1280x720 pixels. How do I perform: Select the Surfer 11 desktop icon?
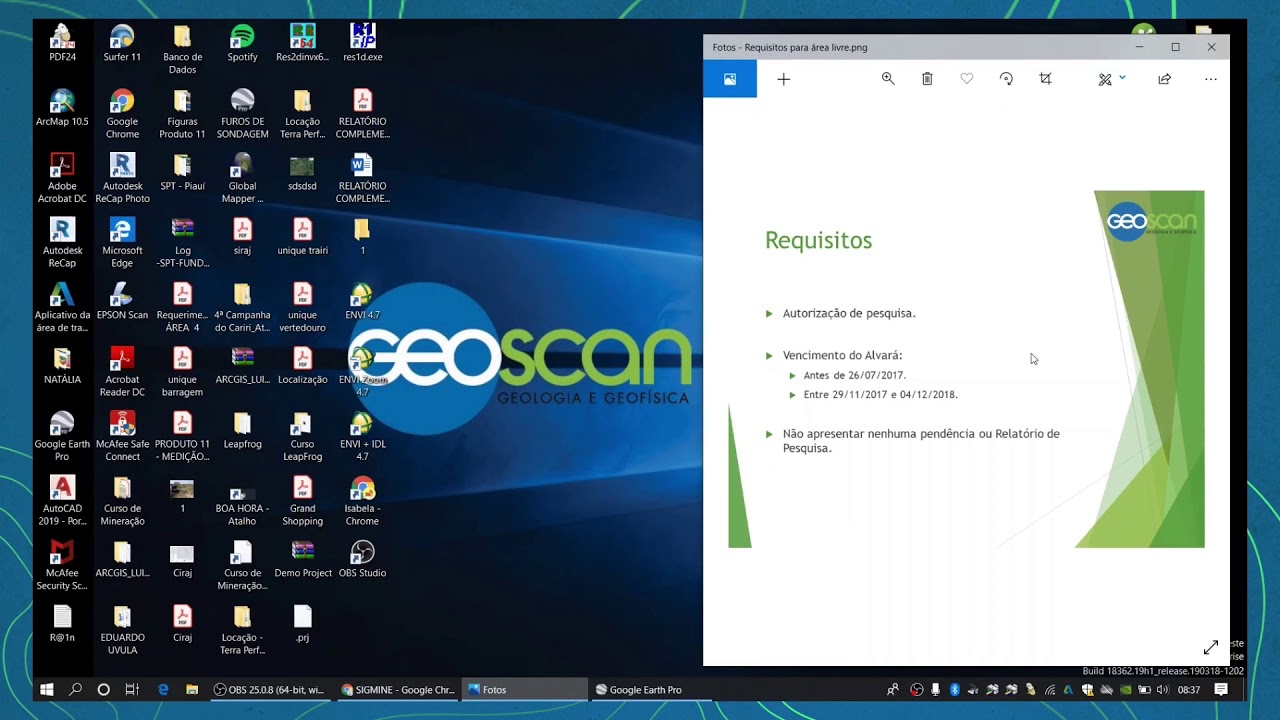(122, 43)
